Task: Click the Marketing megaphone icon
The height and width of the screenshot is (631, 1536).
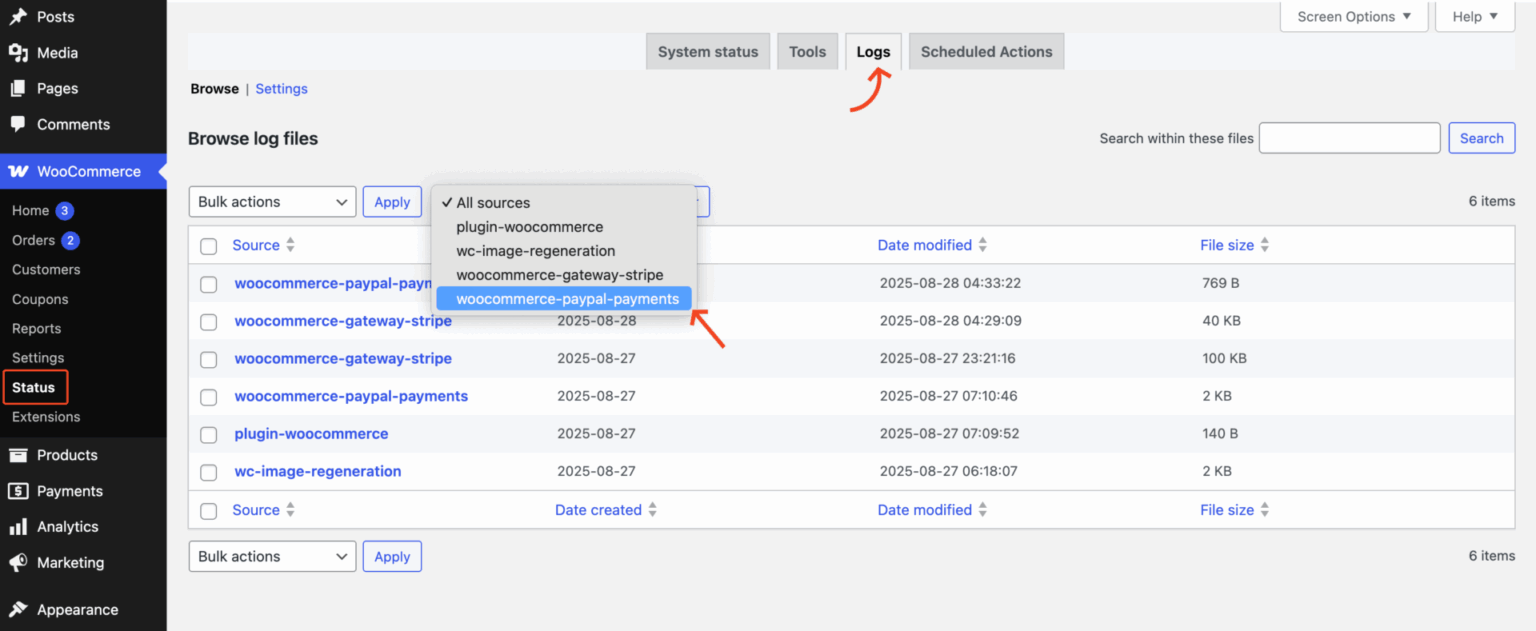Action: (18, 563)
